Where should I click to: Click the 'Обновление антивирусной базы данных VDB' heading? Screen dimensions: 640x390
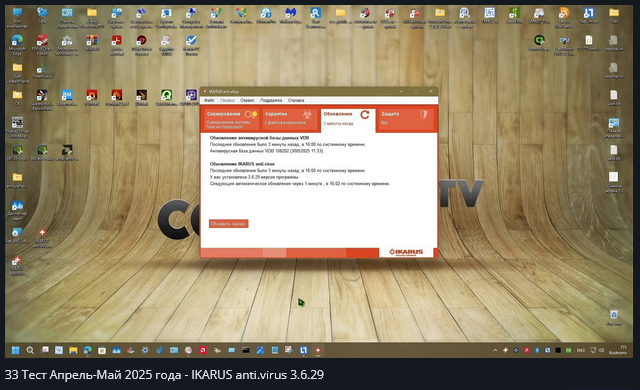pos(259,138)
